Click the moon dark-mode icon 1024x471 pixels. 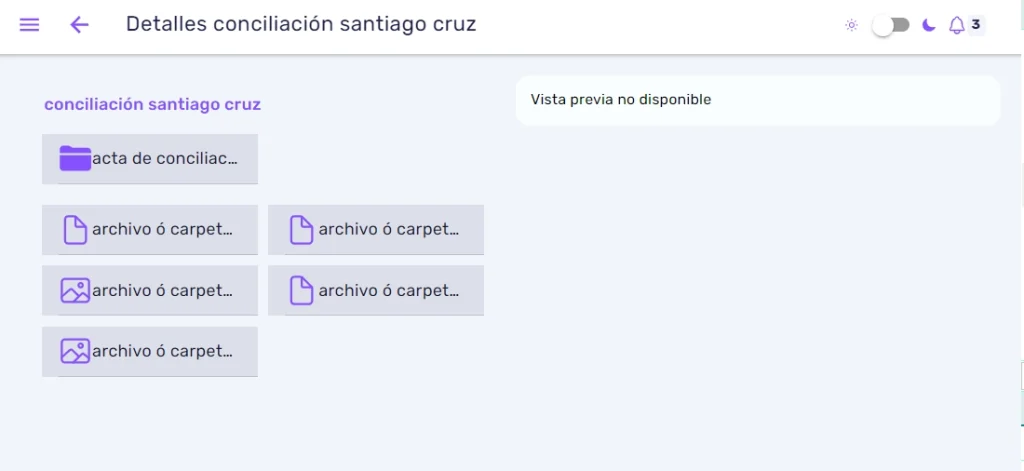(928, 25)
